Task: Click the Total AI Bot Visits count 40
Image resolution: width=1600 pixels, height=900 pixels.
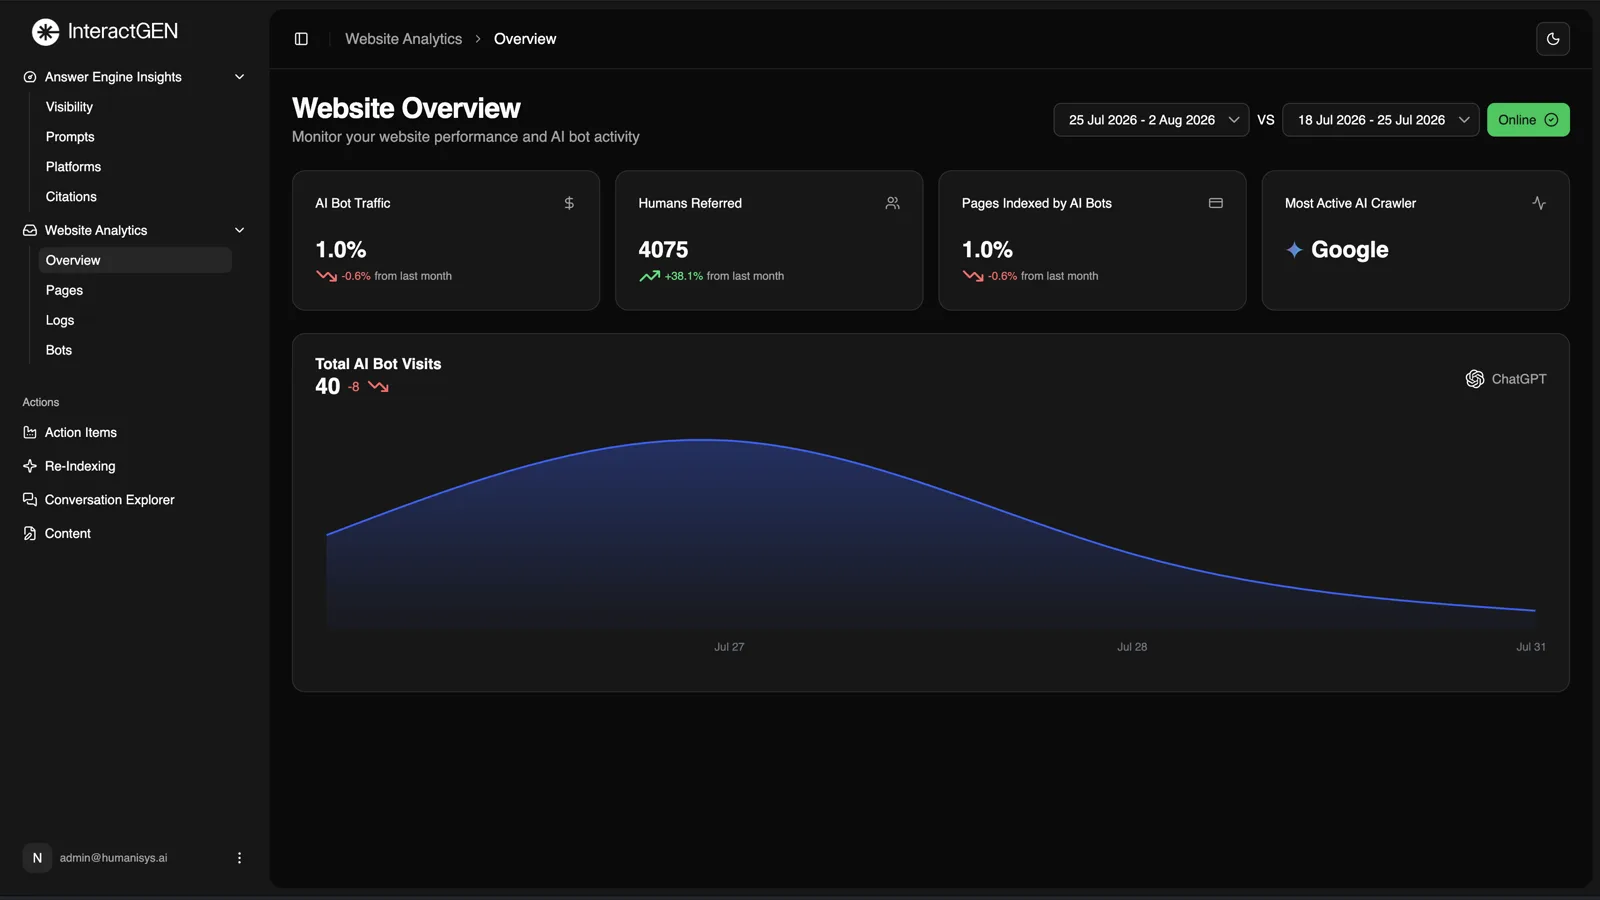Action: tap(328, 387)
